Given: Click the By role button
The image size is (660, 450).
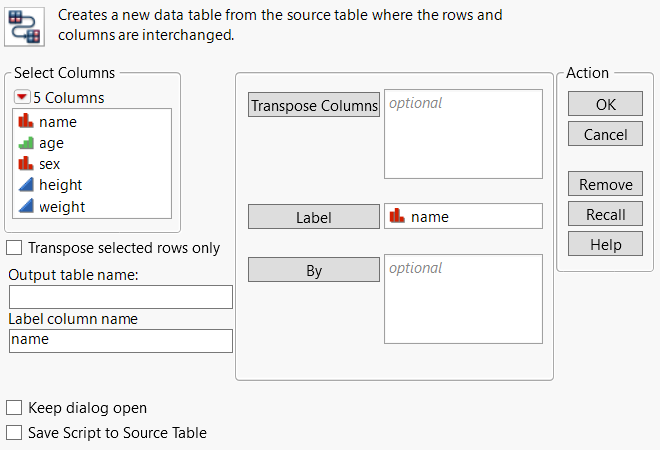Looking at the screenshot, I should pyautogui.click(x=313, y=271).
